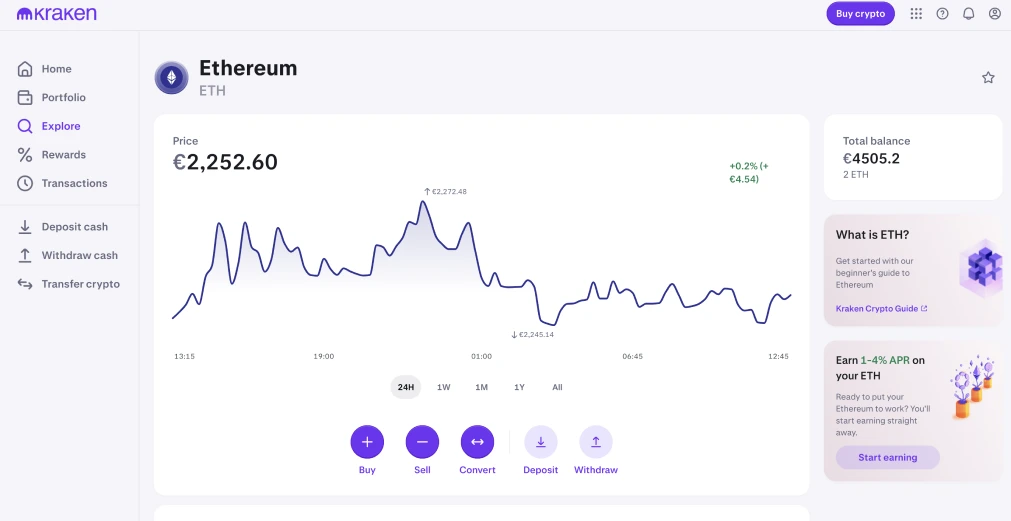Image resolution: width=1011 pixels, height=521 pixels.
Task: Open Withdraw cash label in sidebar
Action: pyautogui.click(x=80, y=255)
